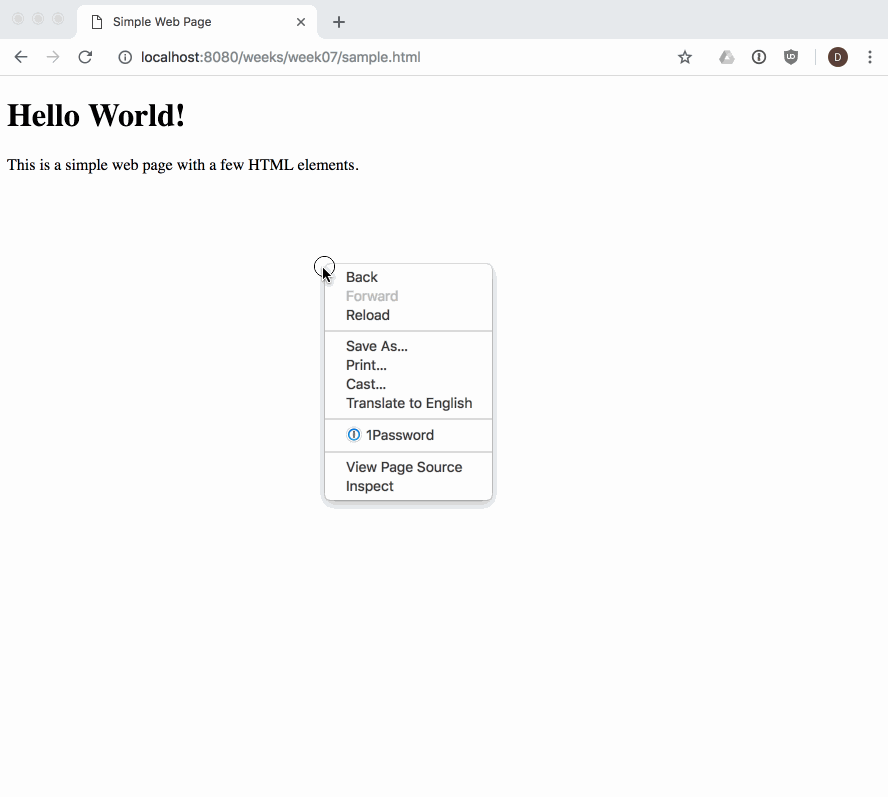
Task: Choose Translate to English
Action: click(409, 403)
